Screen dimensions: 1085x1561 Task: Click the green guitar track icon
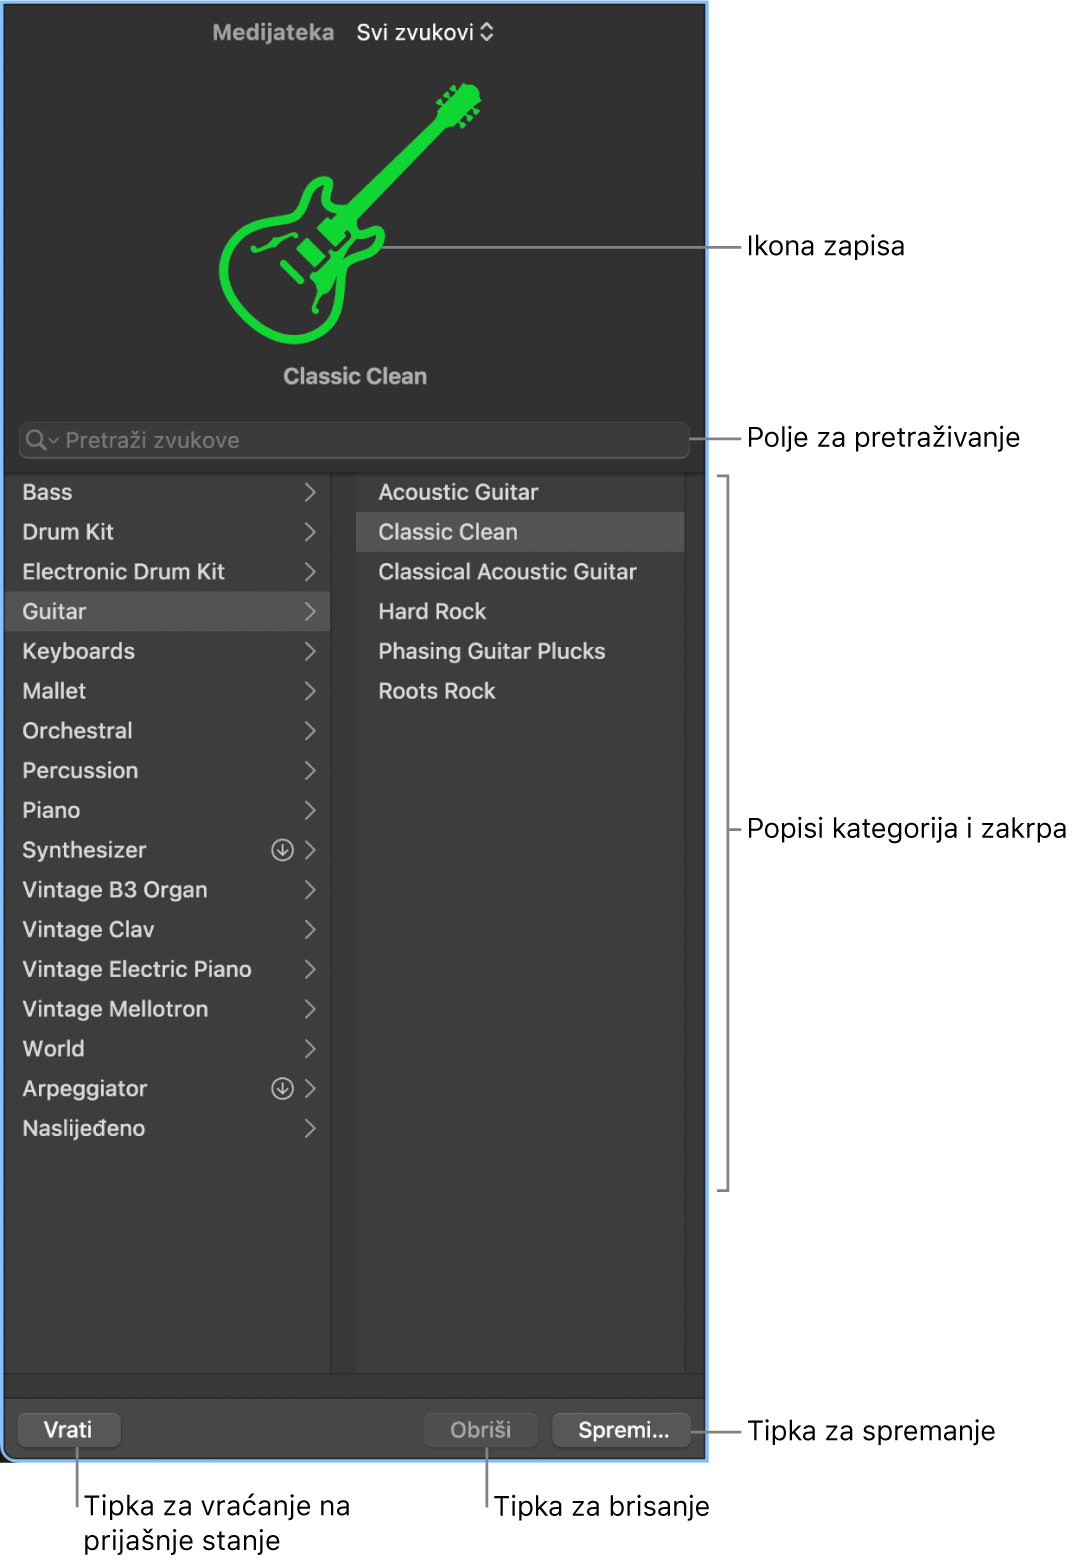349,213
